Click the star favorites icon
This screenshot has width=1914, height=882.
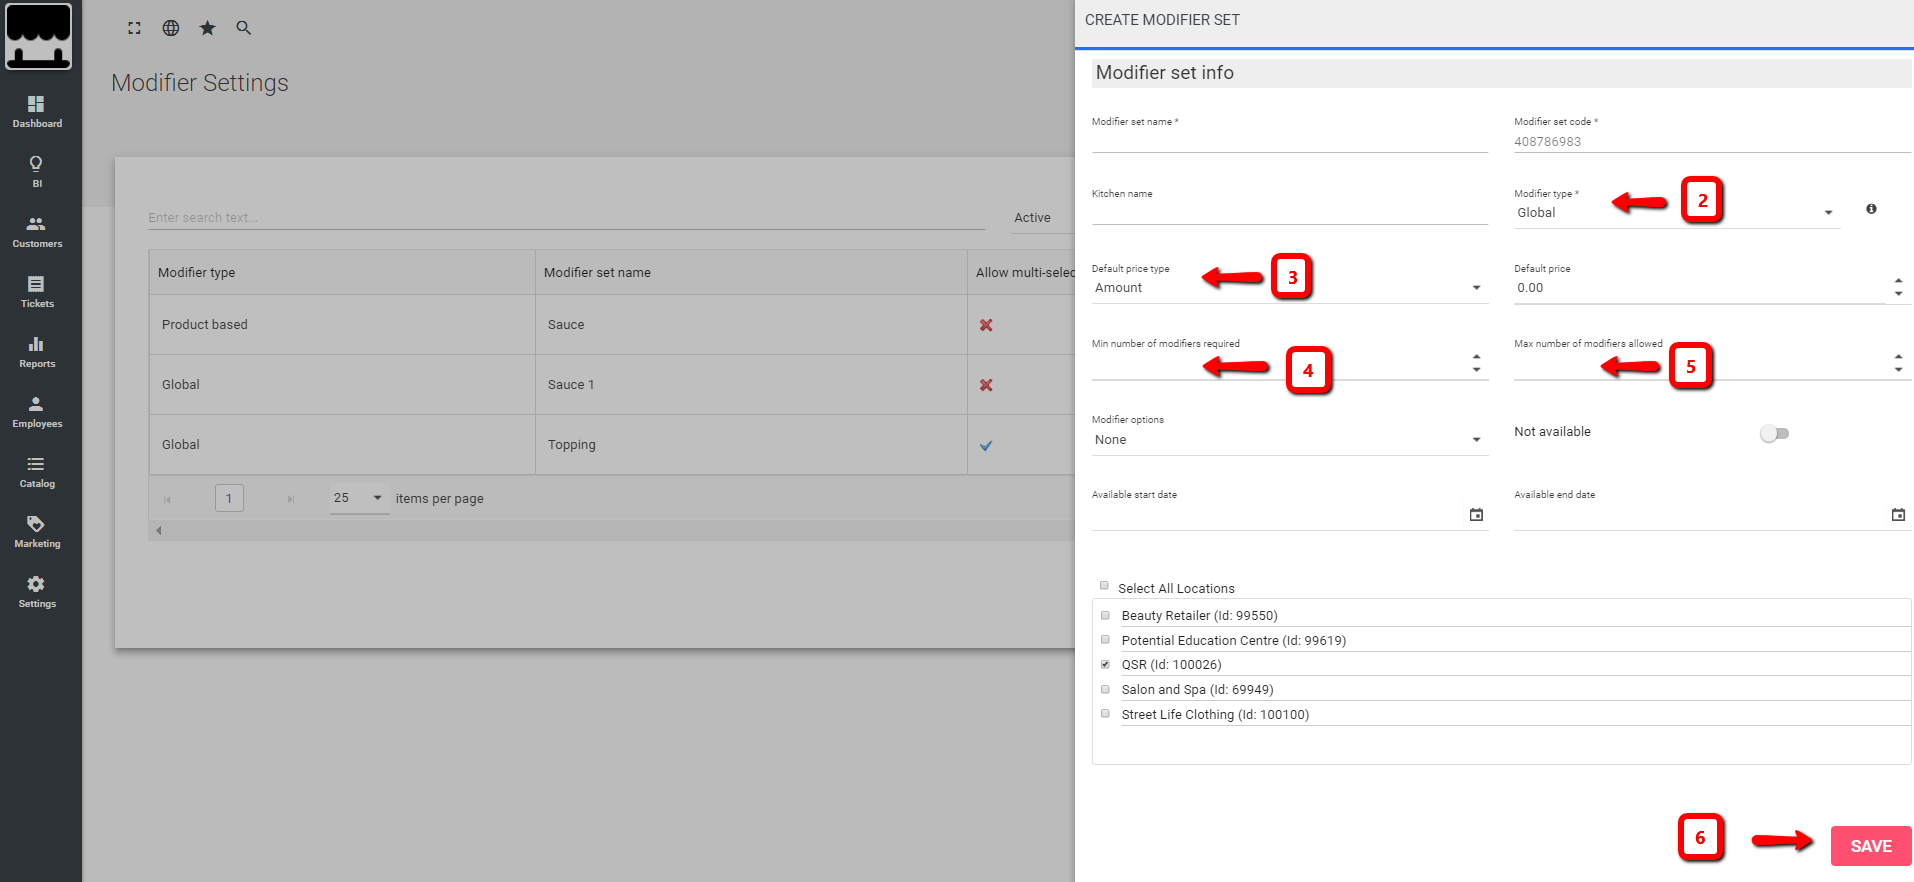pyautogui.click(x=207, y=28)
